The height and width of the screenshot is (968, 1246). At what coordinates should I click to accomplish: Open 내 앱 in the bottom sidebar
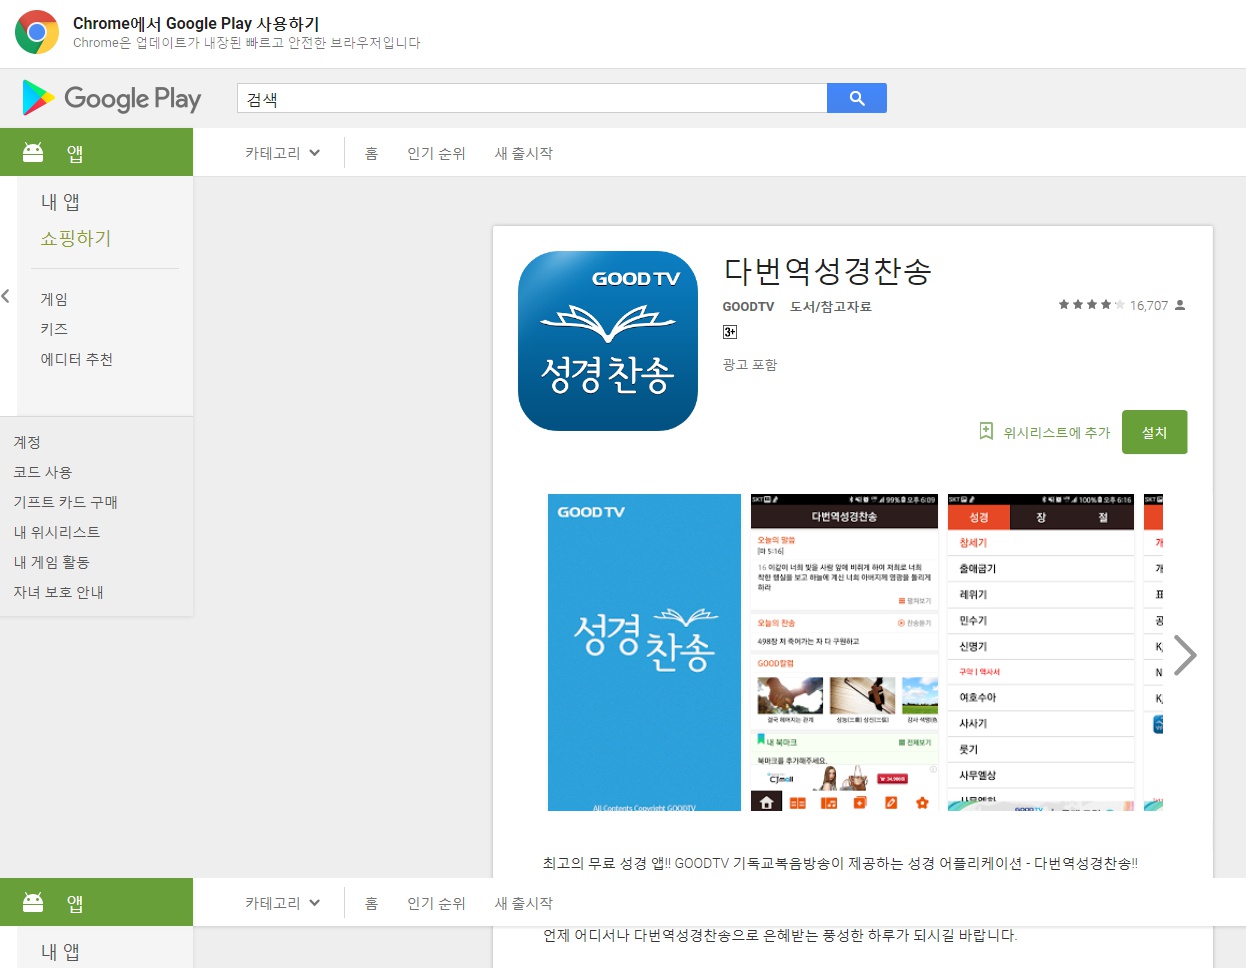pos(60,952)
